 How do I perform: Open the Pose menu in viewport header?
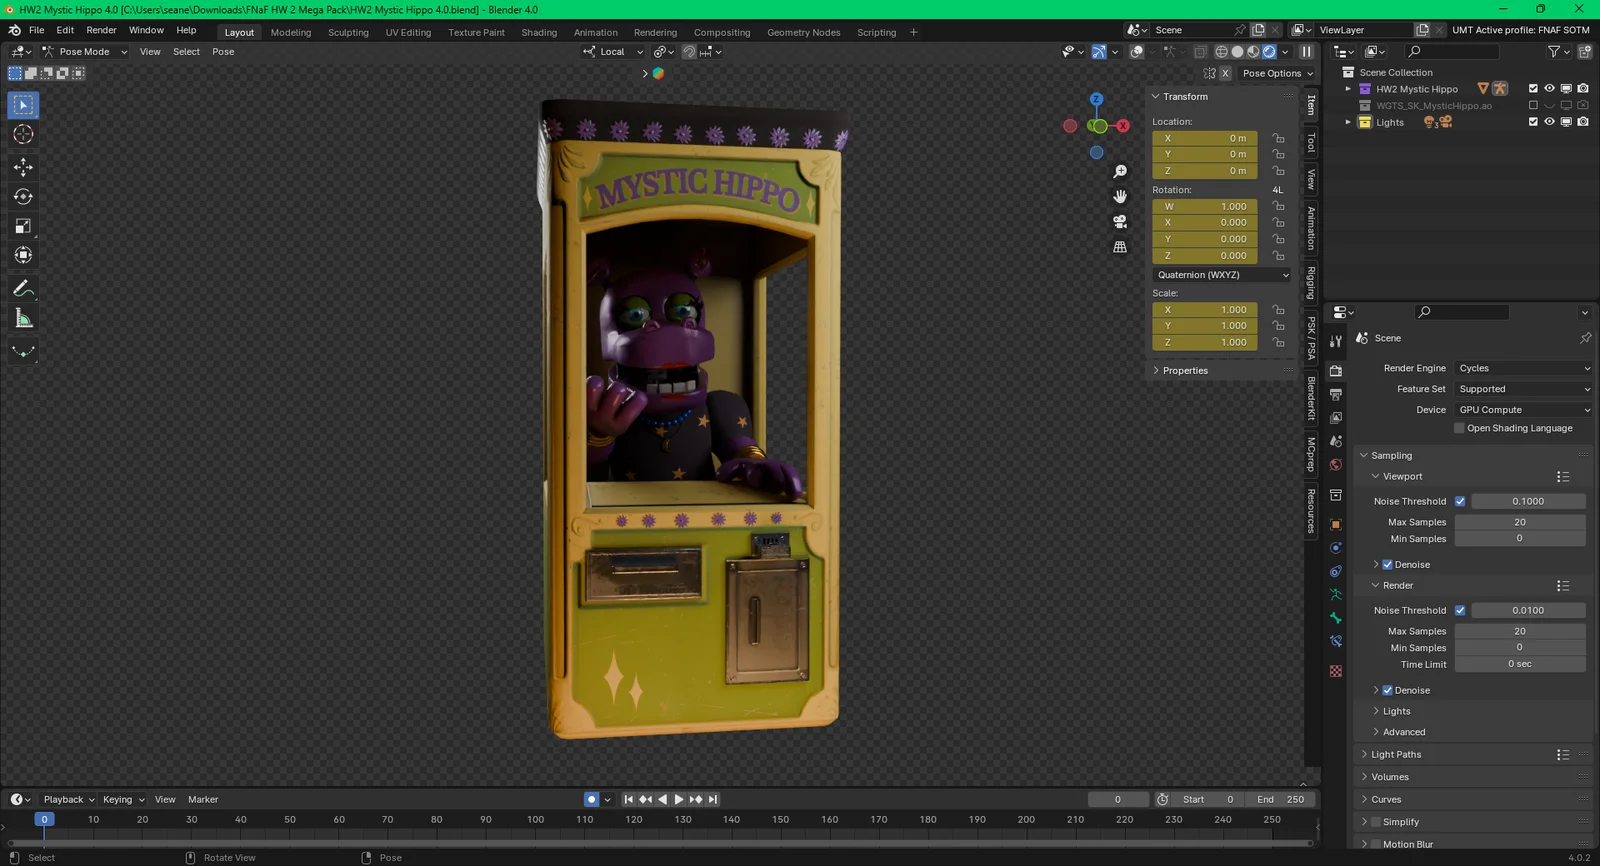pyautogui.click(x=223, y=52)
